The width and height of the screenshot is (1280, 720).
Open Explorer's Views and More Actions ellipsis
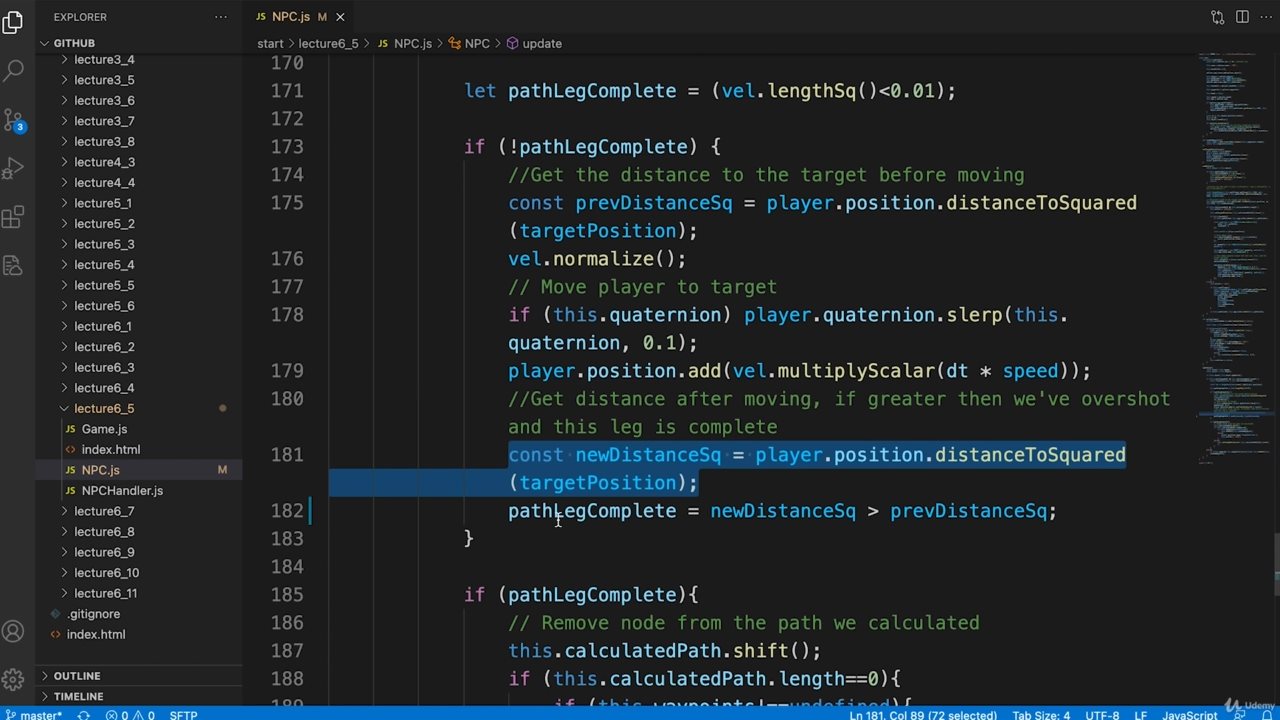click(x=221, y=17)
